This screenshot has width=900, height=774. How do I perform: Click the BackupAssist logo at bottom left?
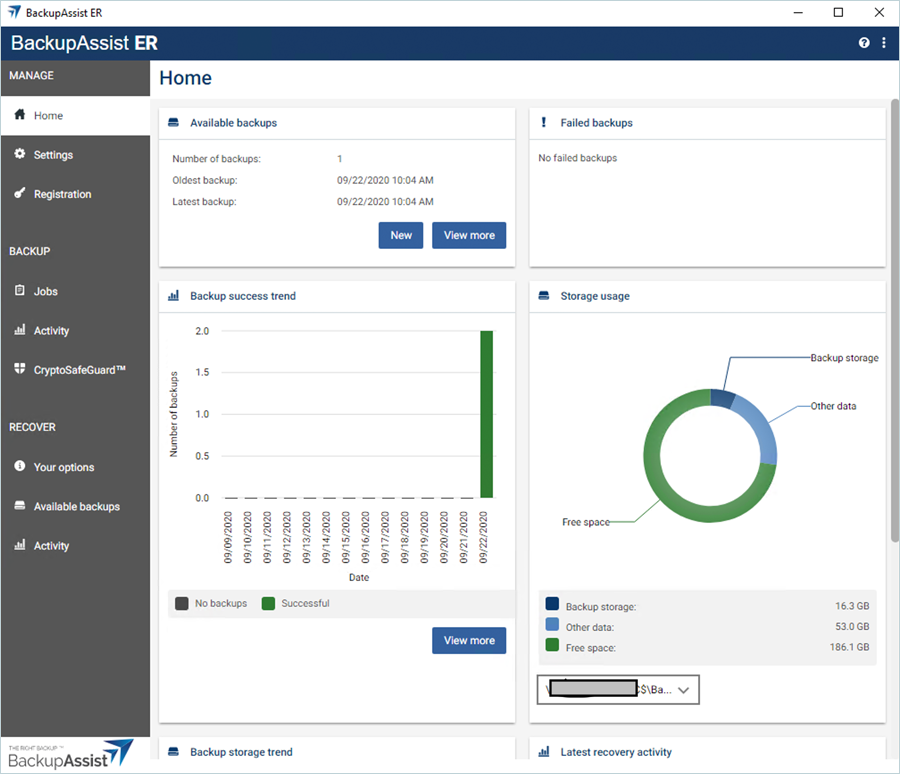coord(70,754)
